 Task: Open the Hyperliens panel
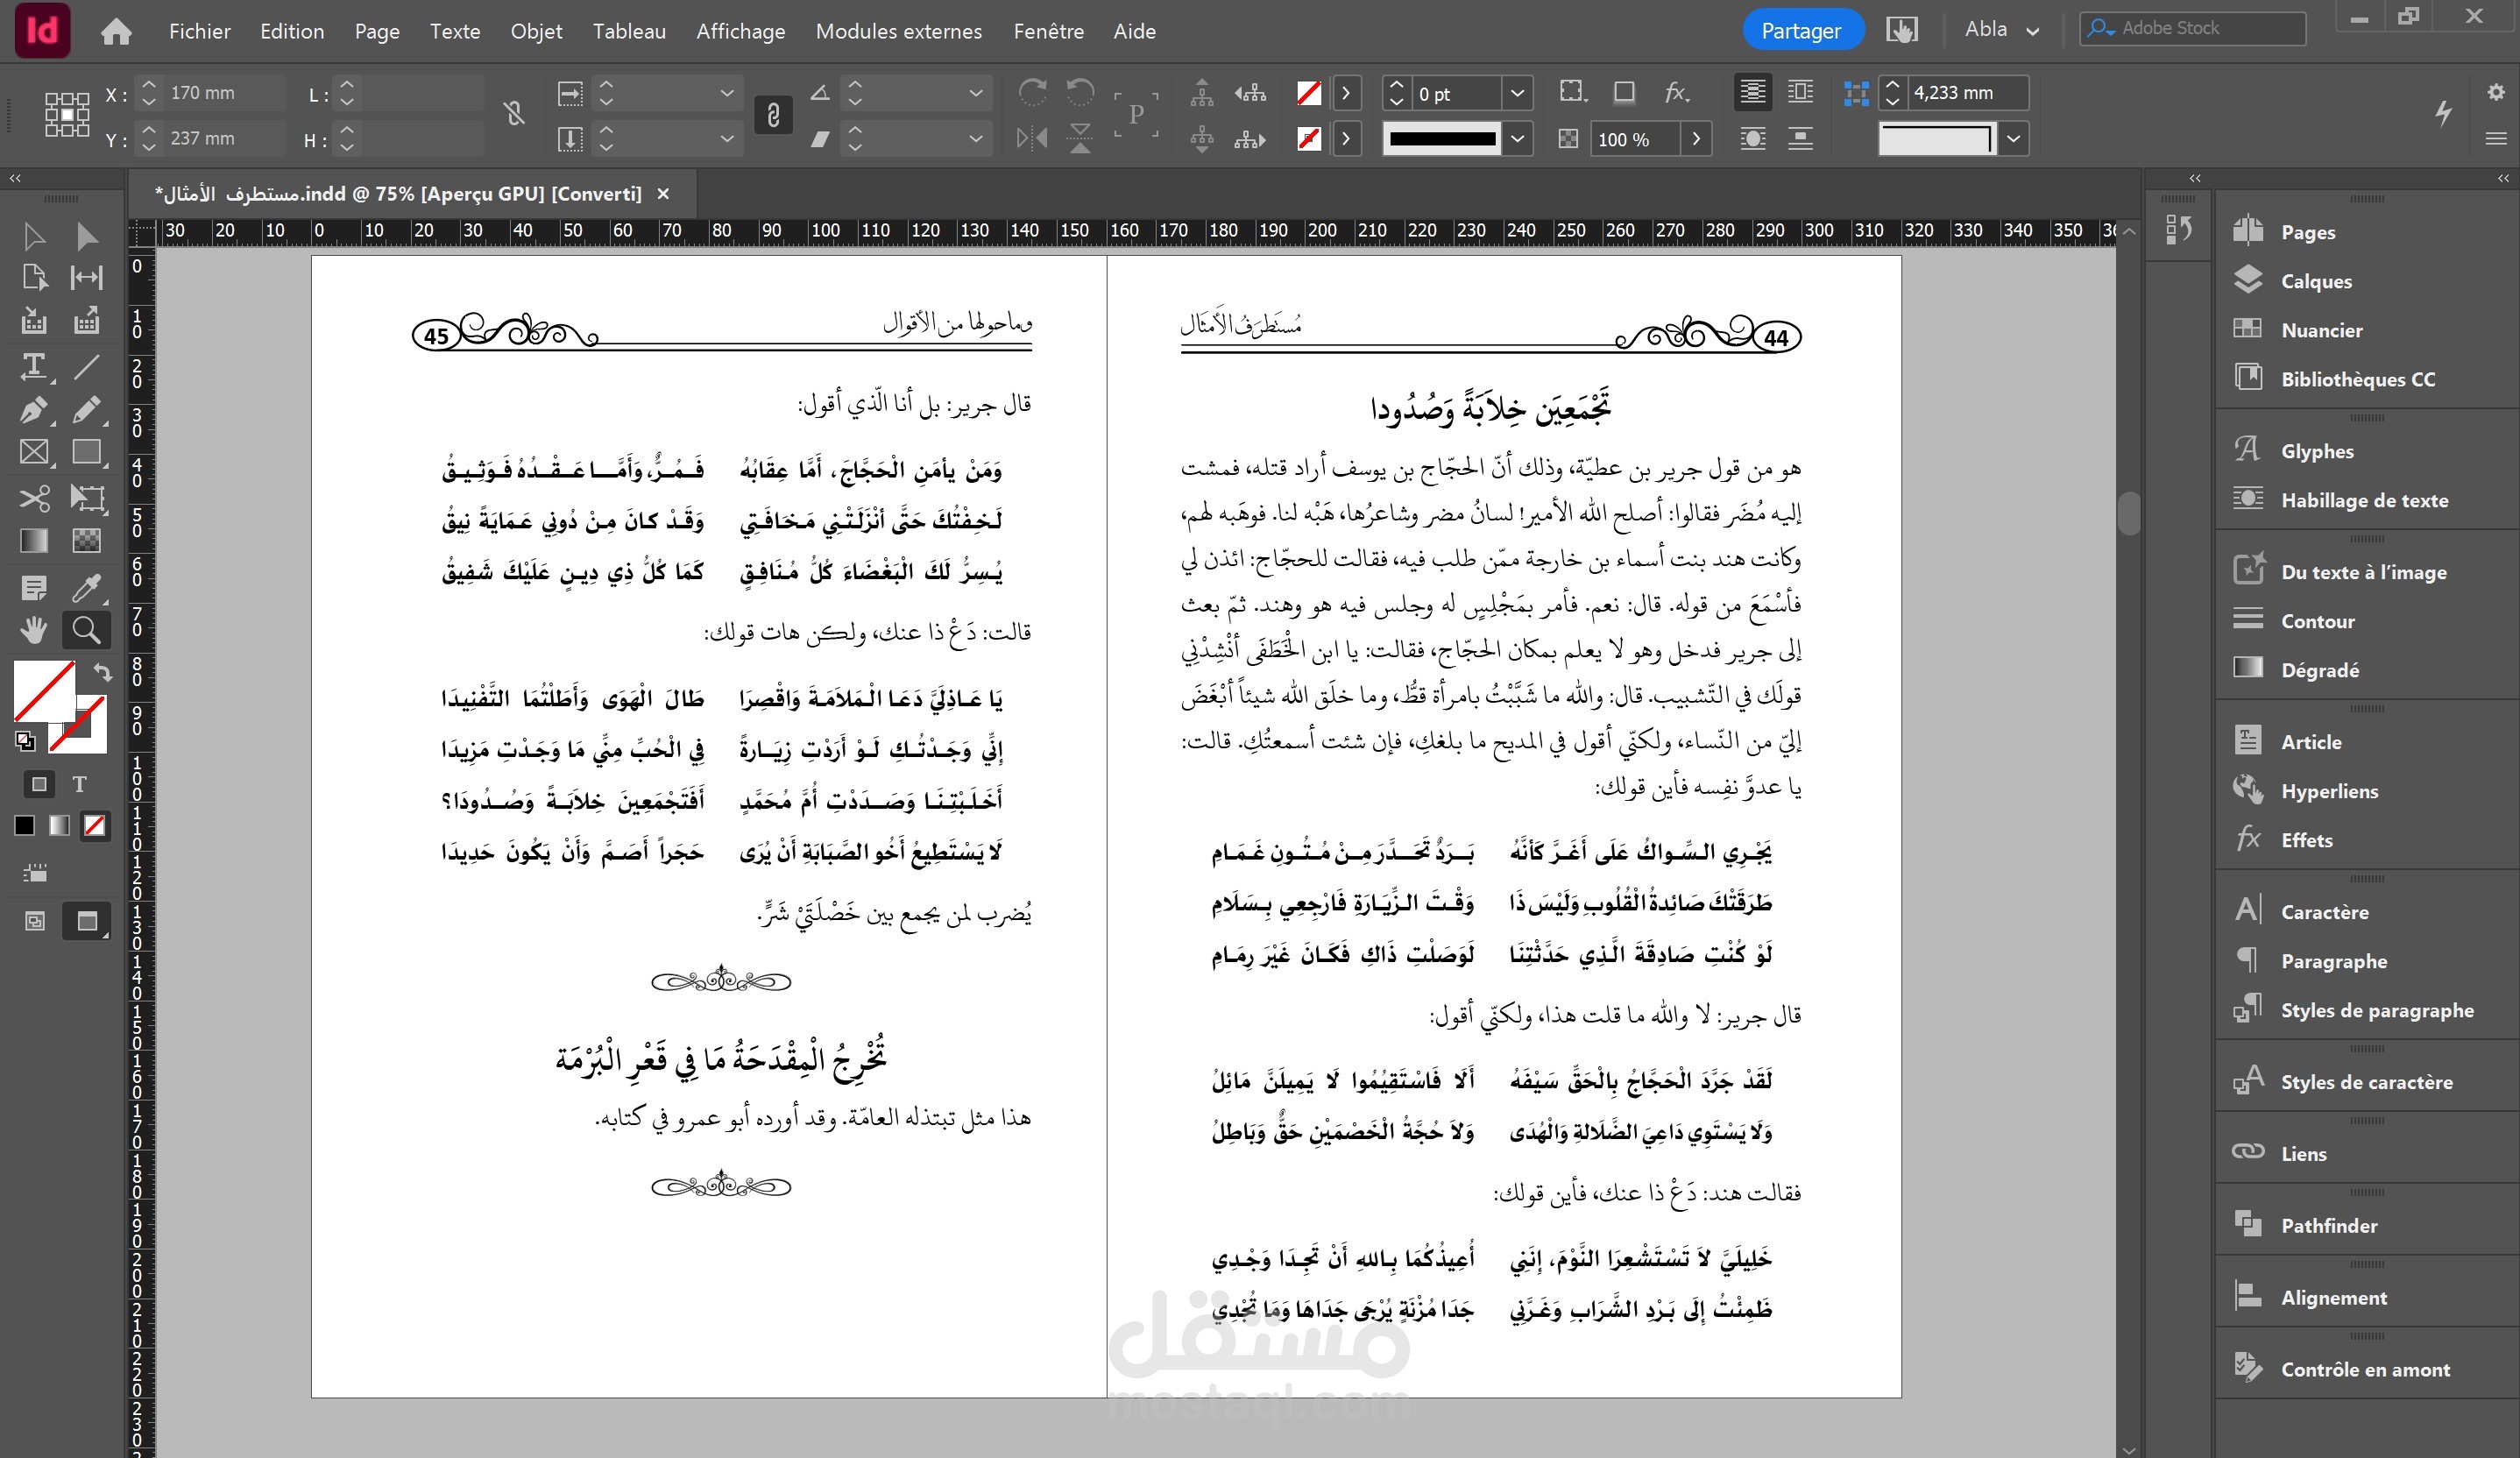(2328, 791)
